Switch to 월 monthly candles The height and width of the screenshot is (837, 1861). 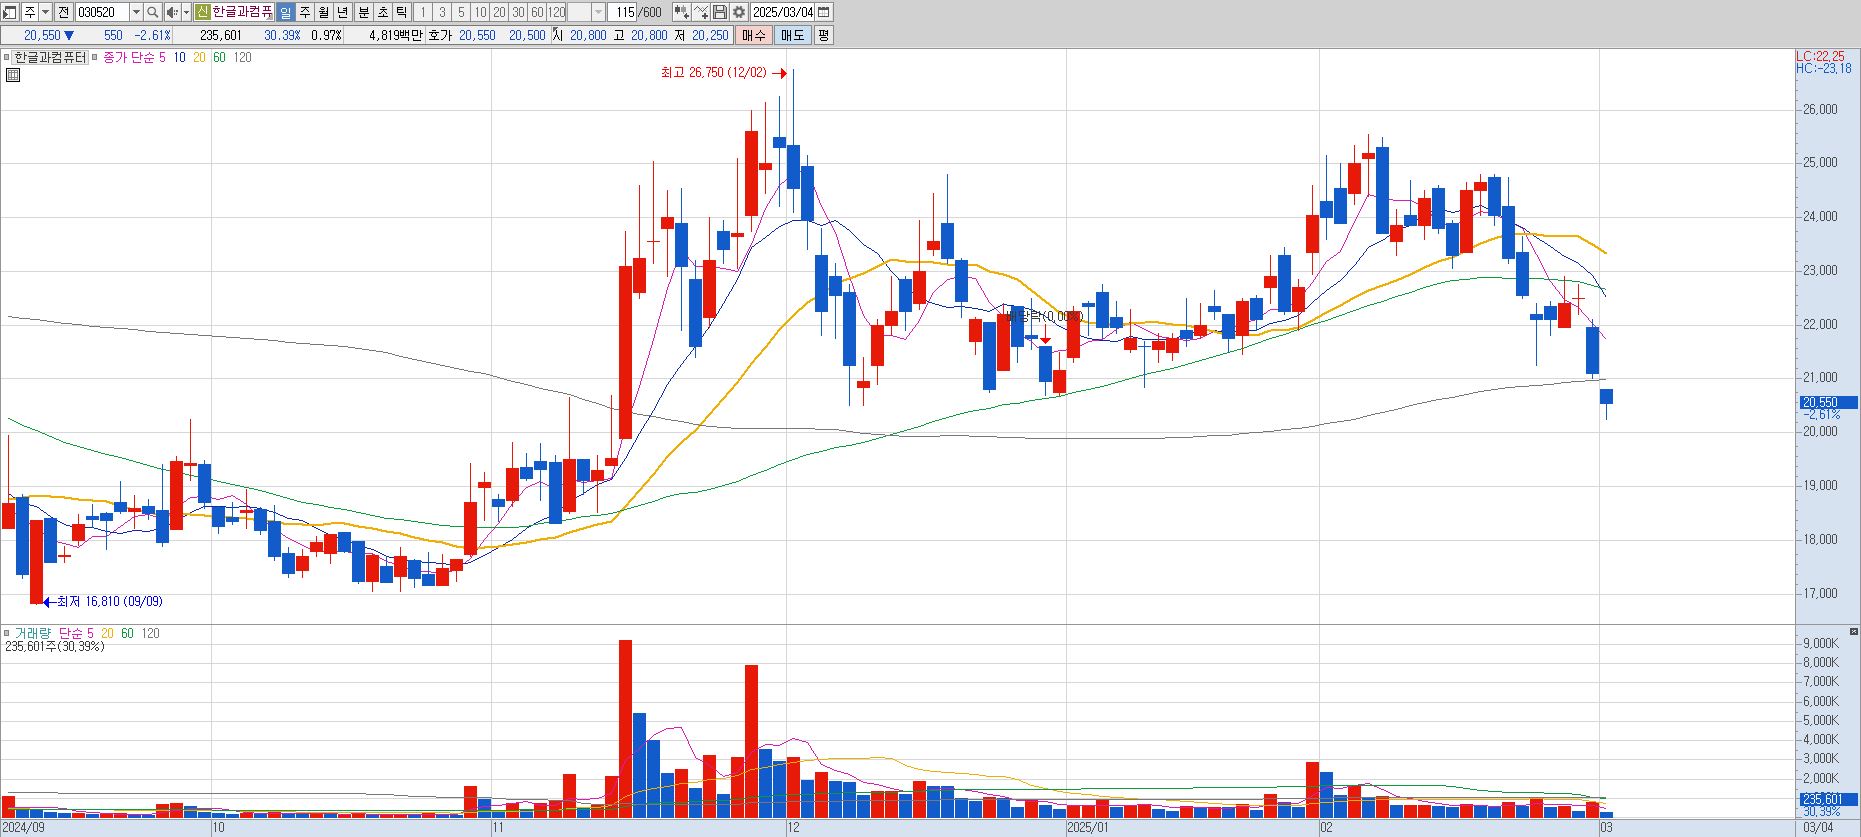(x=324, y=12)
